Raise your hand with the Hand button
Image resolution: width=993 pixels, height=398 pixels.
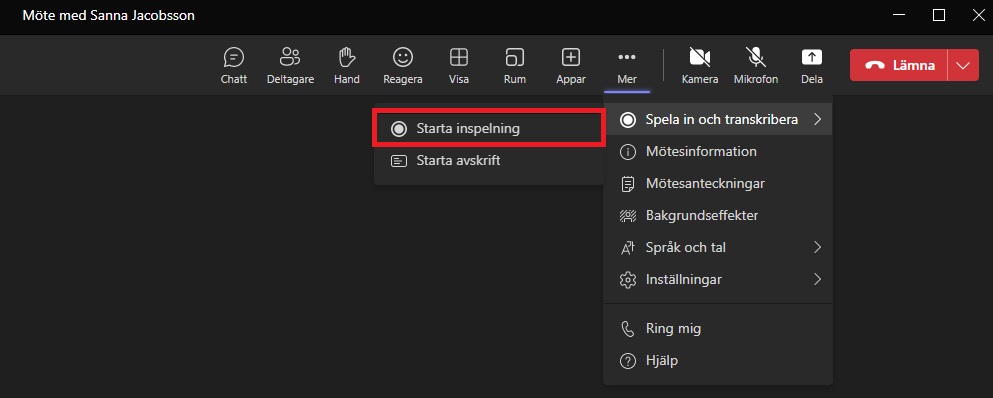pos(346,66)
